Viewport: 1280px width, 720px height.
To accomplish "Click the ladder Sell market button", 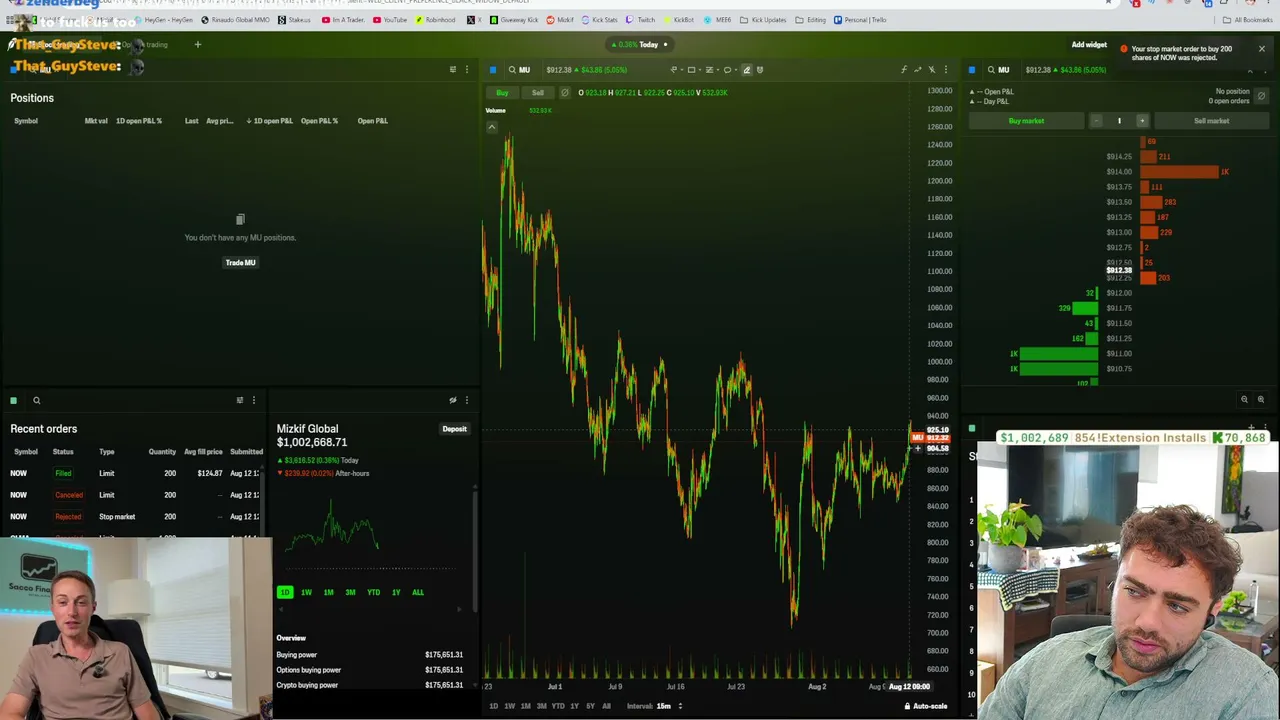I will pyautogui.click(x=1211, y=121).
